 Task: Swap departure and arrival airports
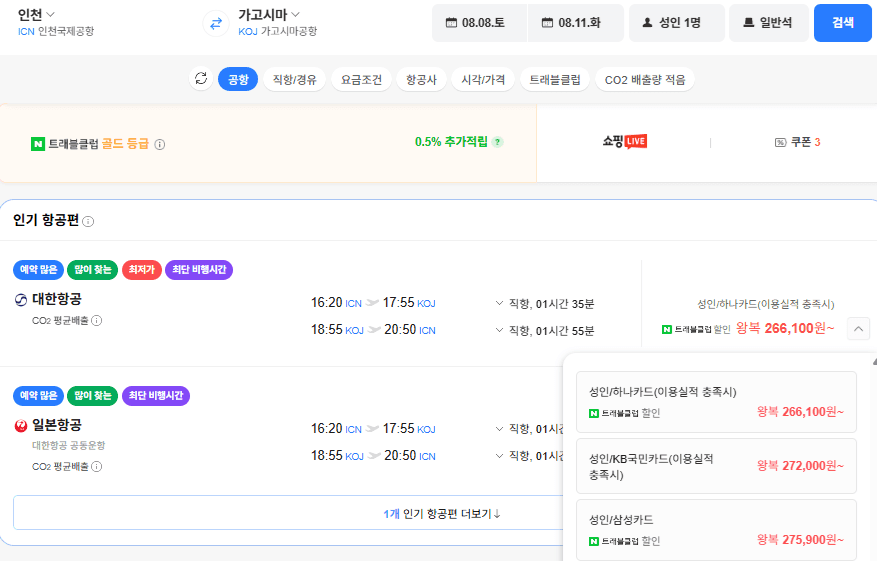tap(216, 23)
